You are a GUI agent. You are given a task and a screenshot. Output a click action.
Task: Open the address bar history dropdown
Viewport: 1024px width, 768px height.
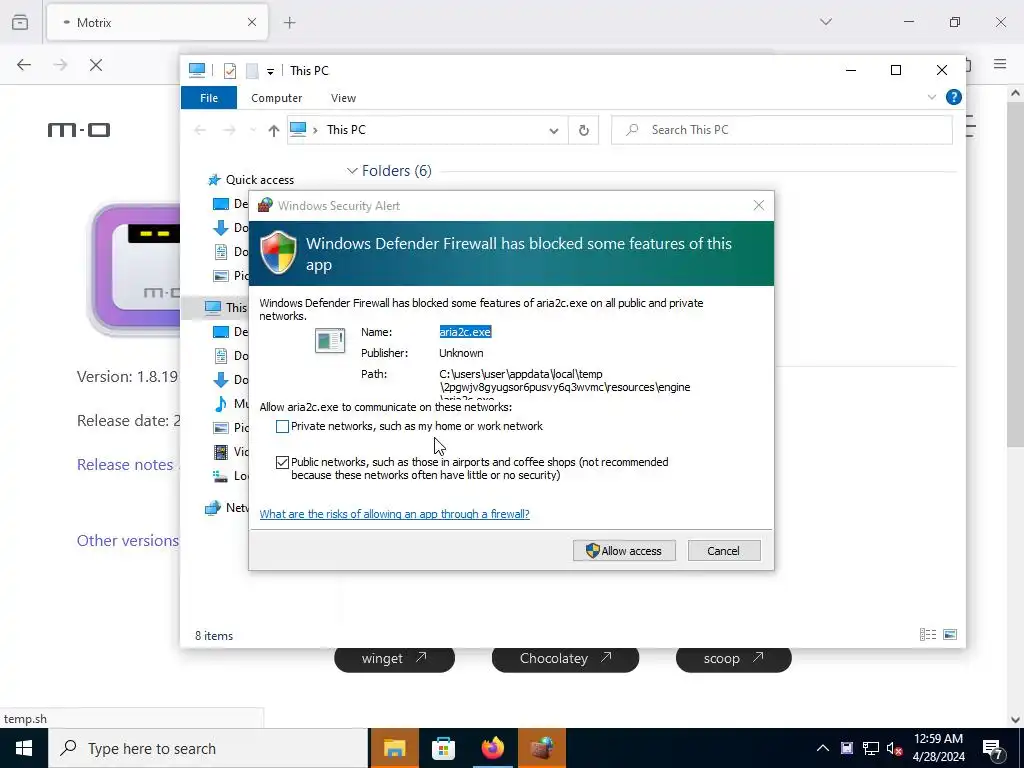point(554,130)
